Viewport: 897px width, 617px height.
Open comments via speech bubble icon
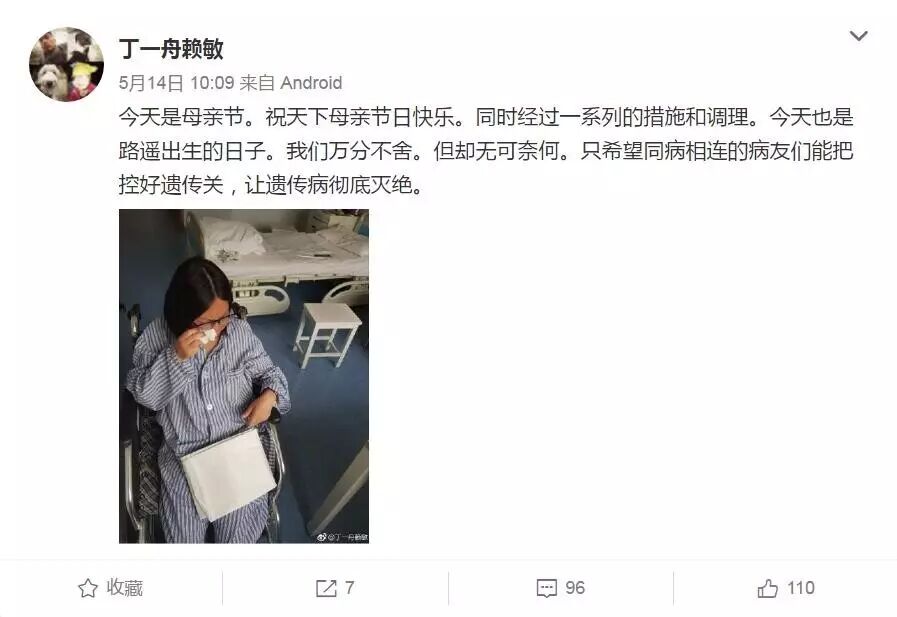[546, 588]
